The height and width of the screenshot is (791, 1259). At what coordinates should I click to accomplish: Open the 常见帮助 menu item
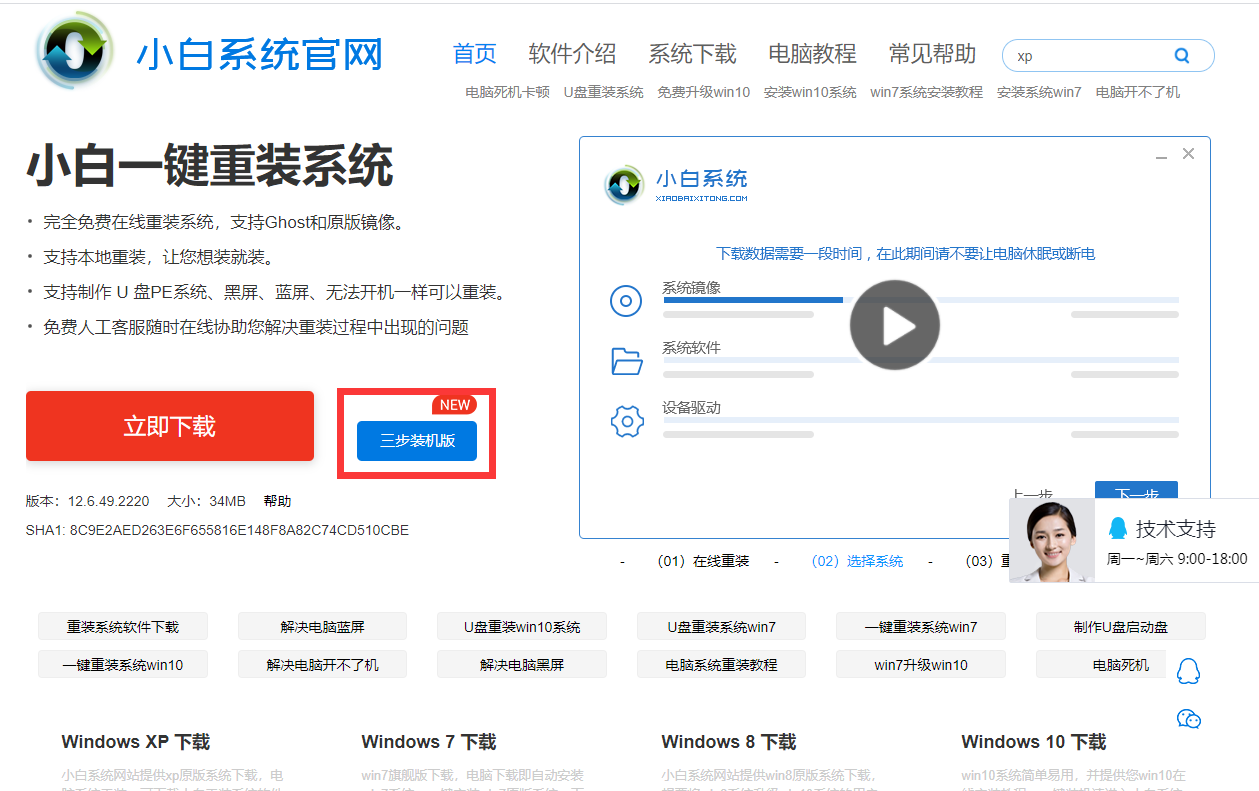coord(933,54)
